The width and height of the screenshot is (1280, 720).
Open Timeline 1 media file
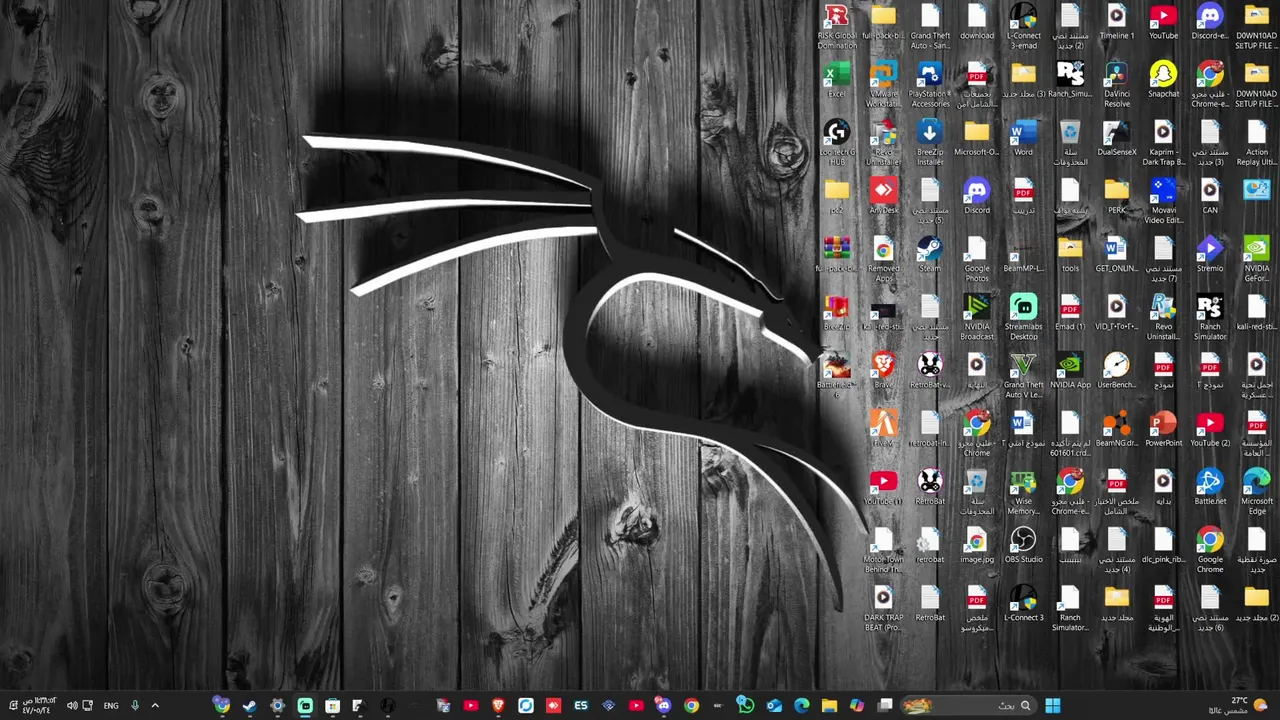1117,22
